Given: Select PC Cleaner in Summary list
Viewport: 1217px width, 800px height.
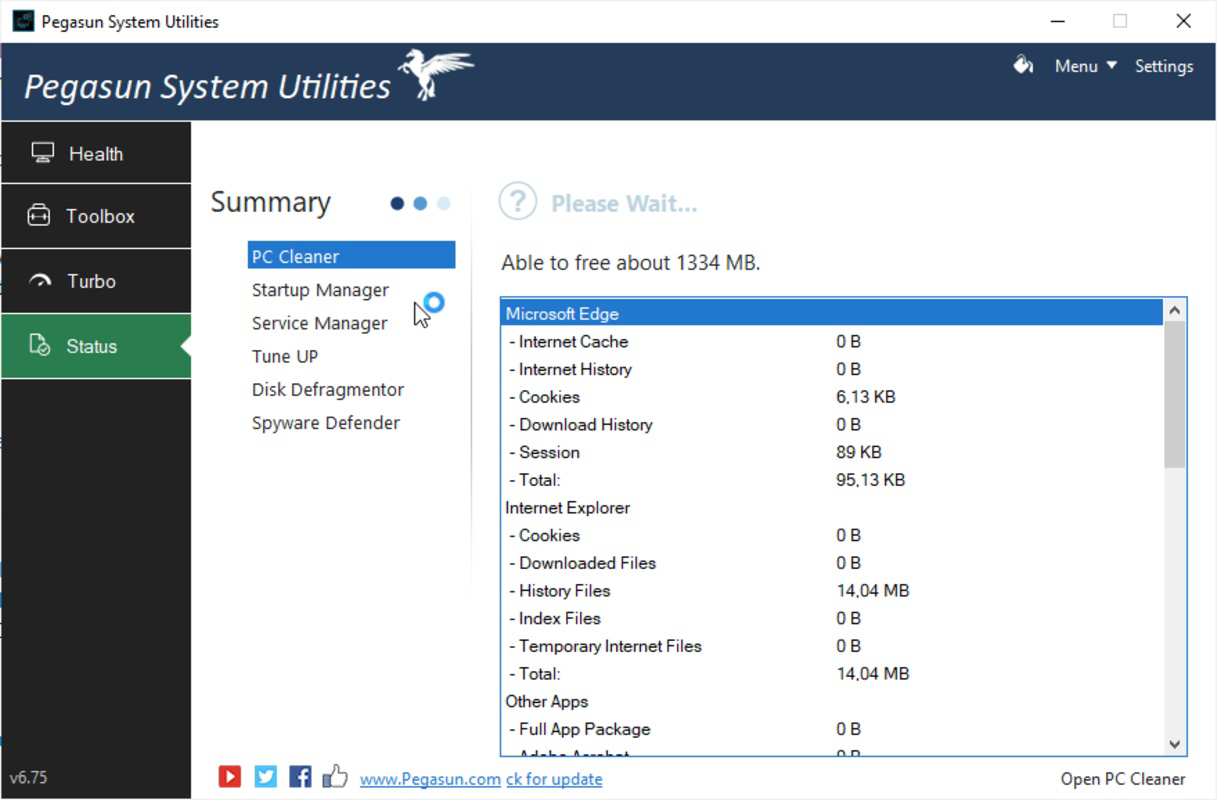Looking at the screenshot, I should click(x=351, y=256).
